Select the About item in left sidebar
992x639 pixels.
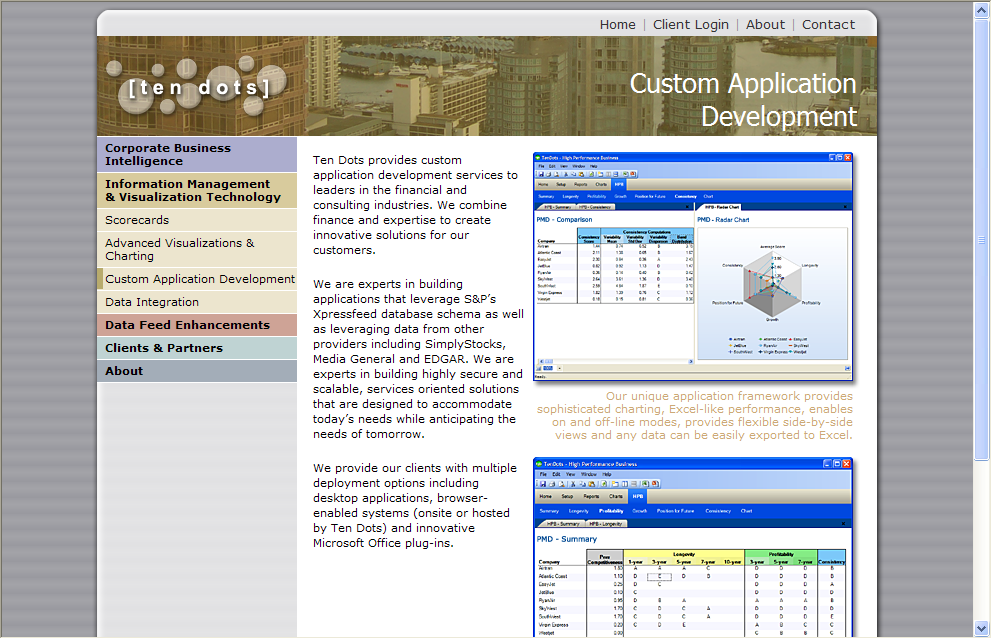[x=124, y=371]
